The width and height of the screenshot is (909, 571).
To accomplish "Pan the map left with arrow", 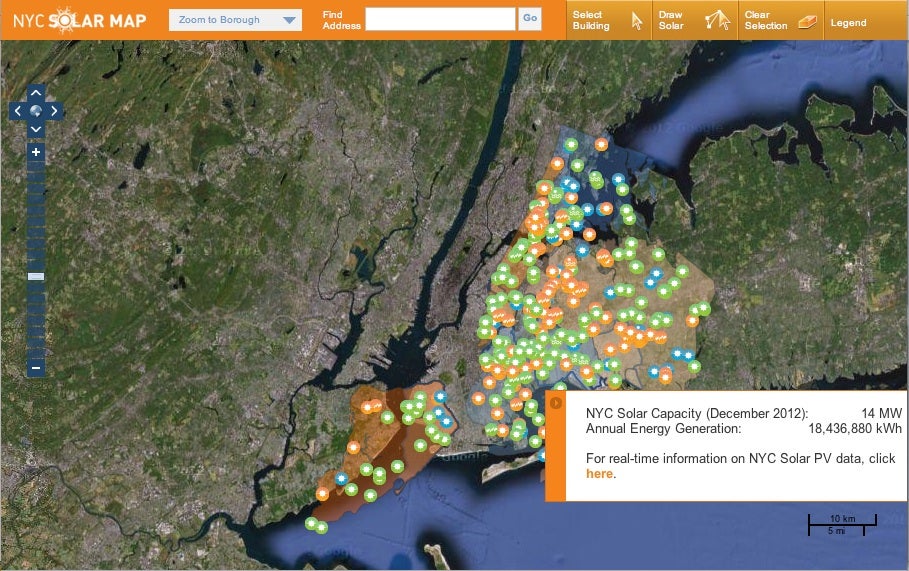I will 18,111.
